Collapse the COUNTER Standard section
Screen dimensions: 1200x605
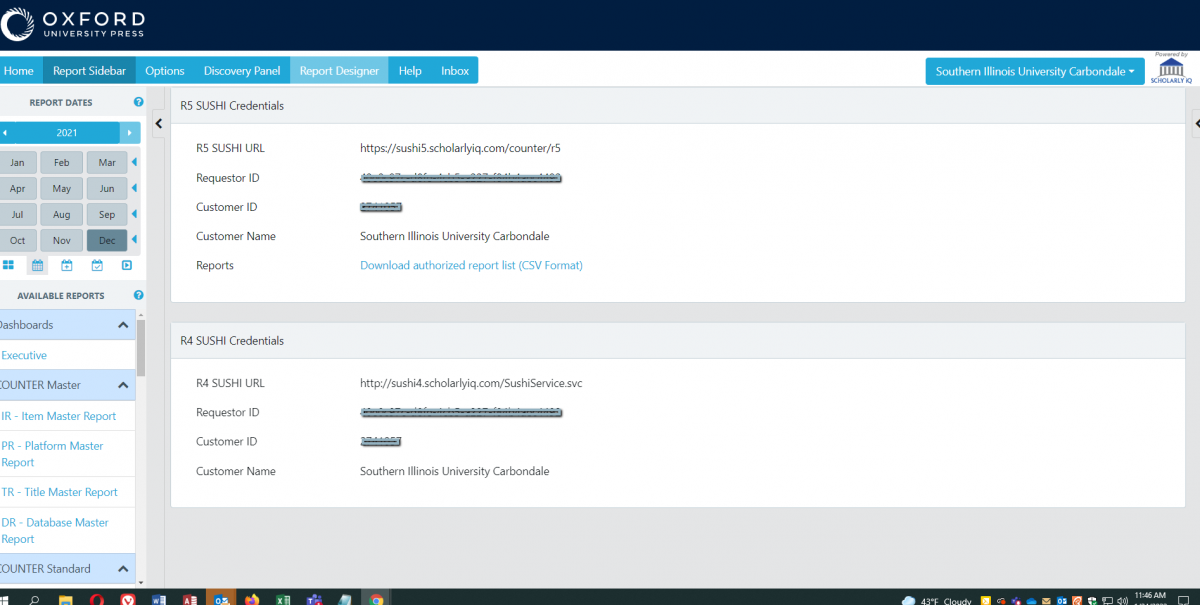pyautogui.click(x=123, y=569)
